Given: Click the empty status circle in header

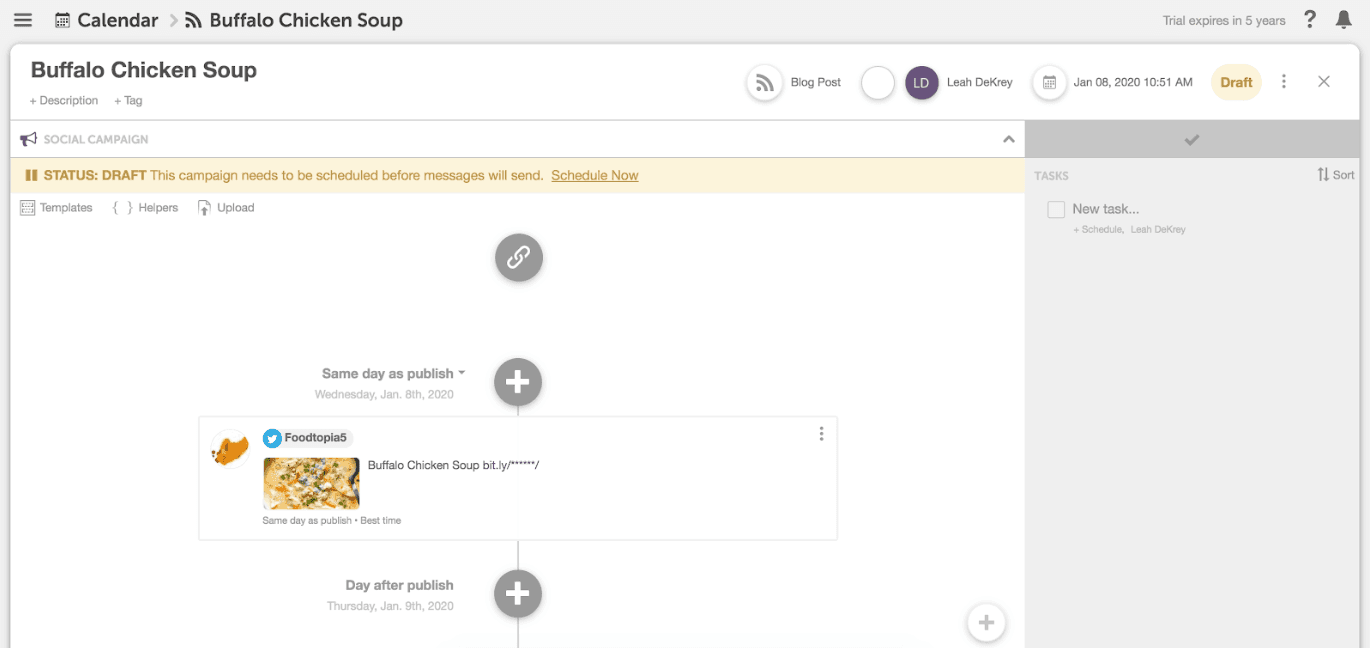Looking at the screenshot, I should 877,83.
